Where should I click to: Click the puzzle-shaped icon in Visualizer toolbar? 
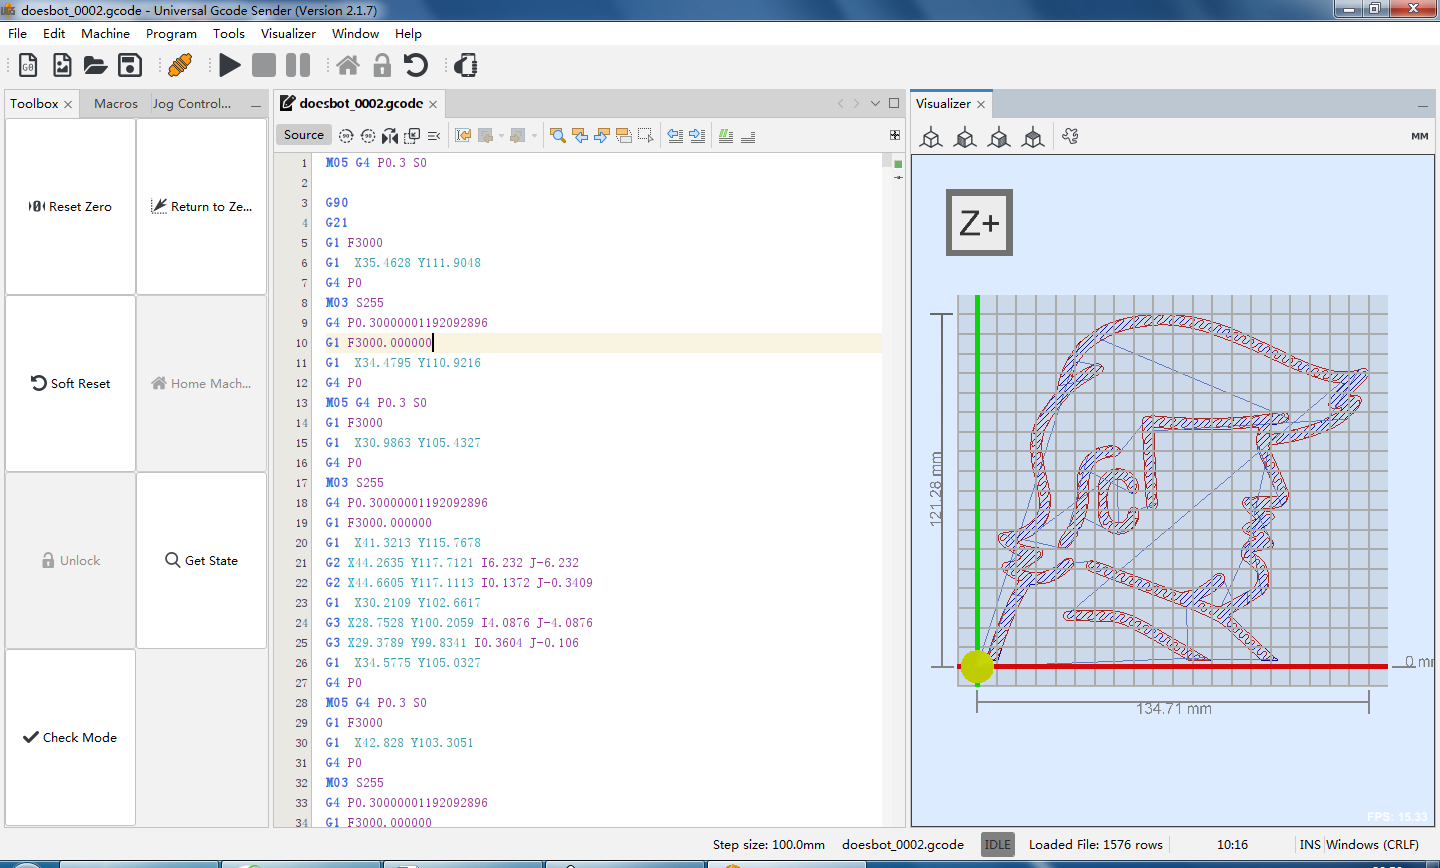(x=1070, y=137)
